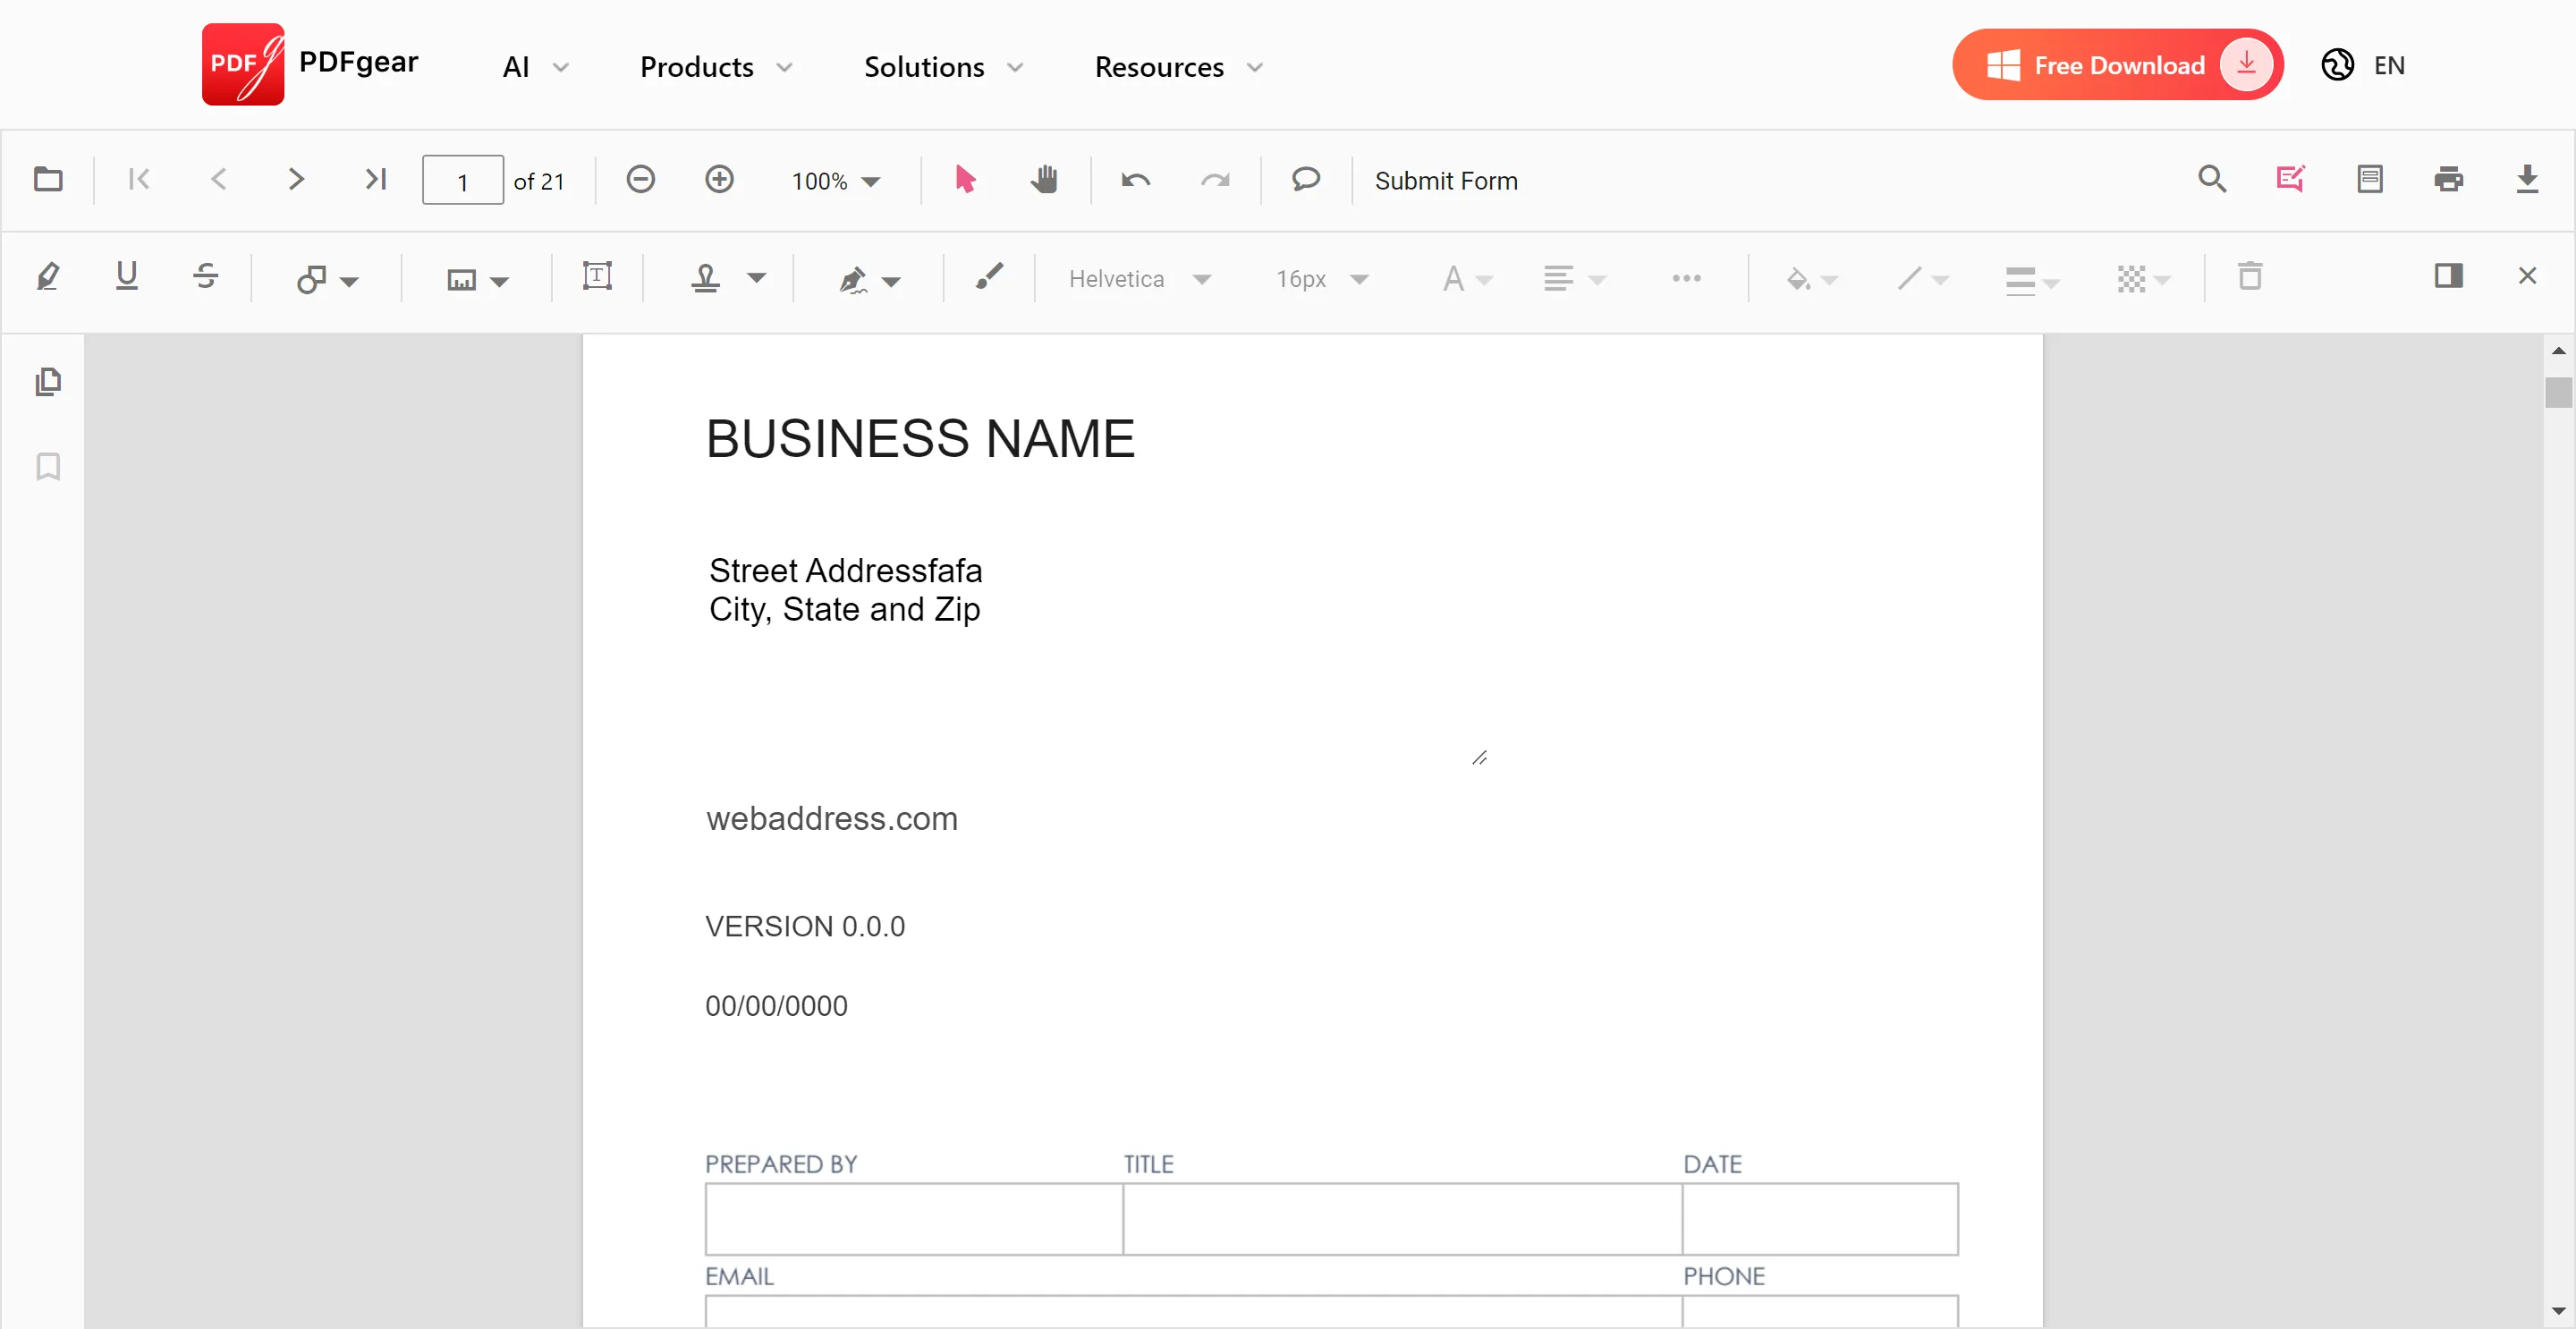
Task: Click the PREPARED BY input field
Action: click(911, 1217)
